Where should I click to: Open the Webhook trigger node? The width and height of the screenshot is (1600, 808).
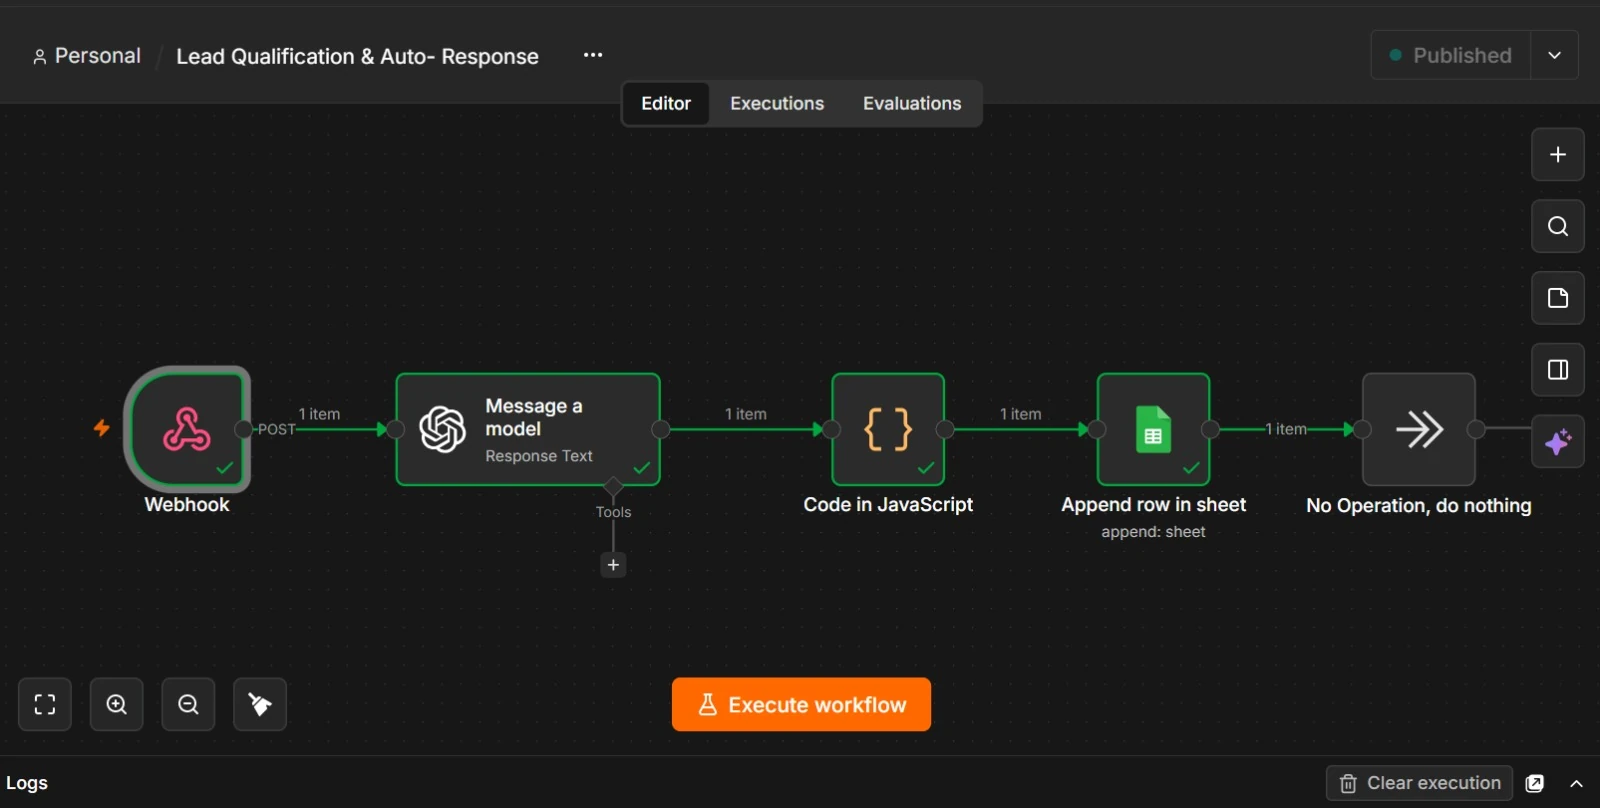click(187, 429)
